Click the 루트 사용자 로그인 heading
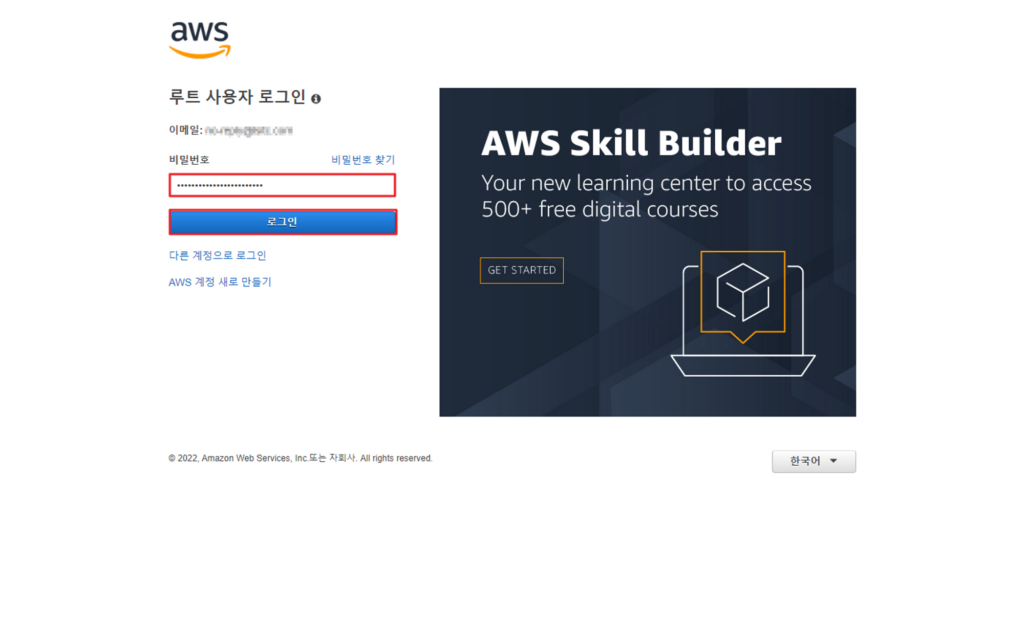Screen dimensions: 1024x631 pos(237,97)
